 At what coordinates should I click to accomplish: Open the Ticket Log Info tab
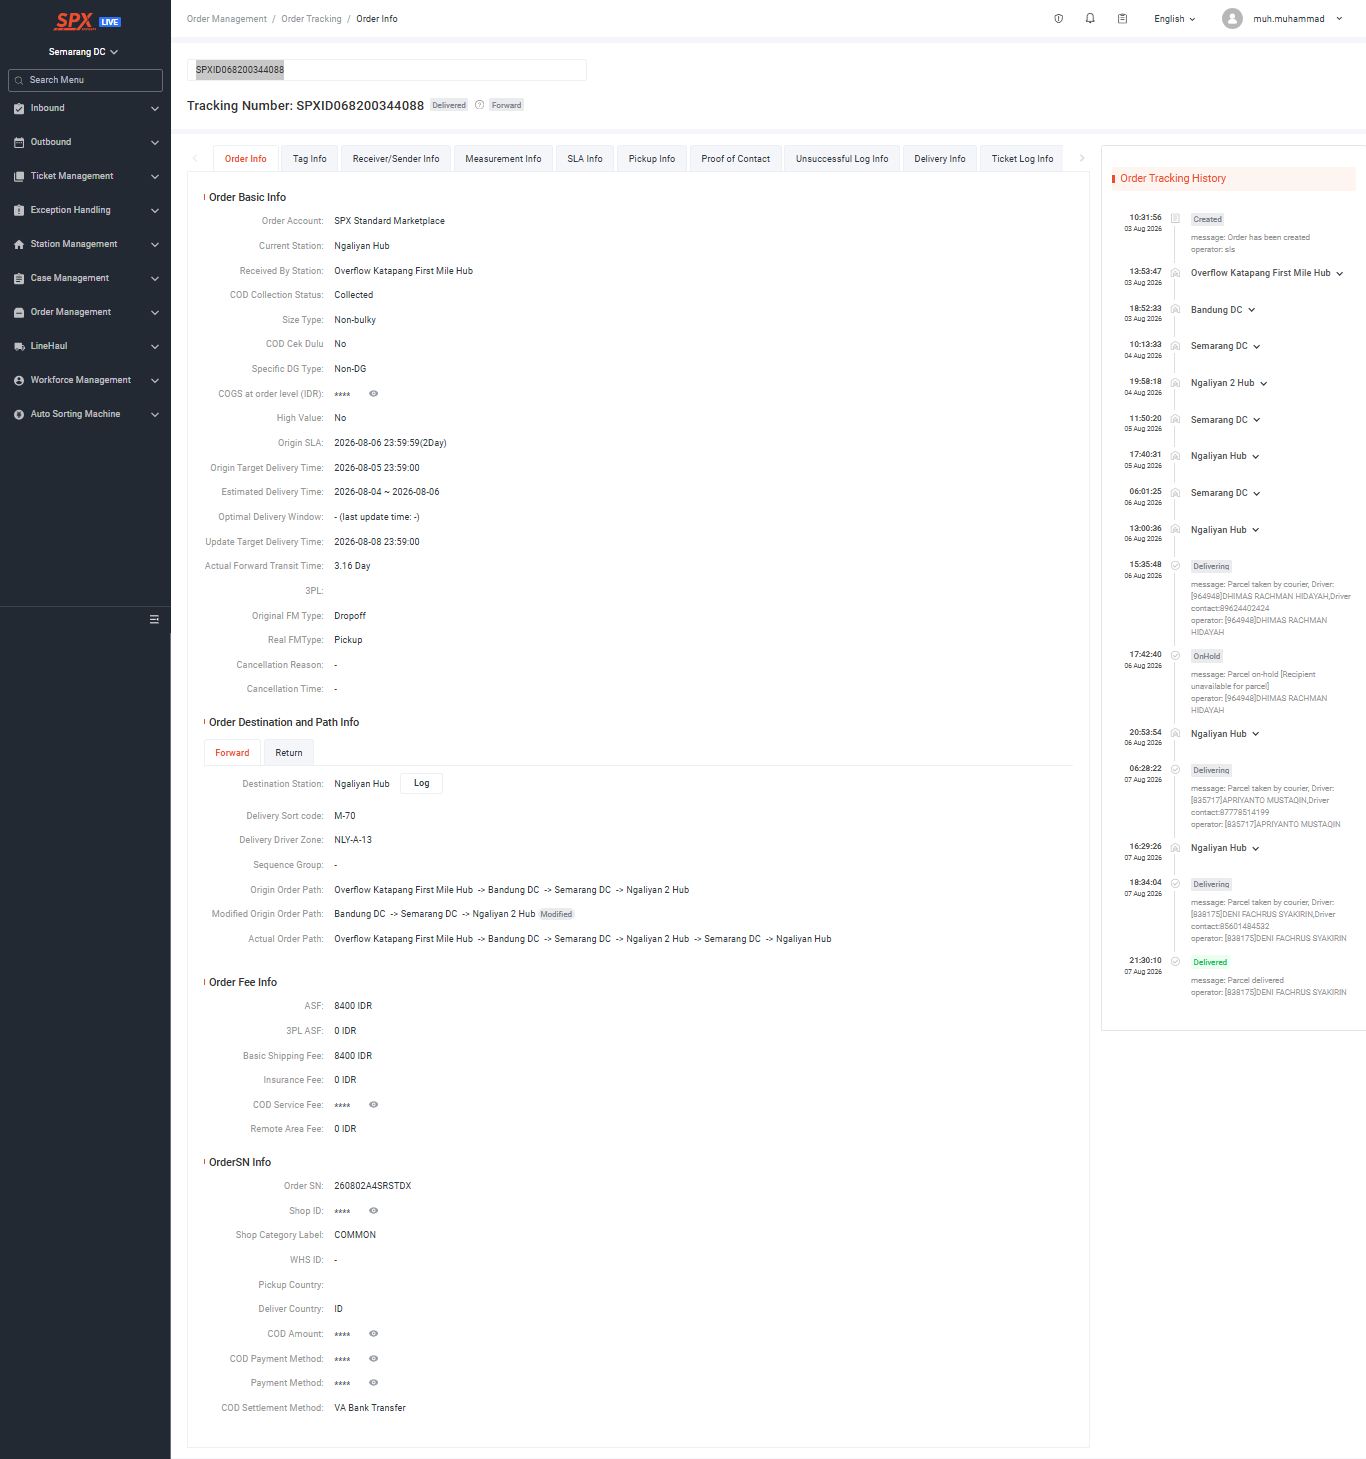pyautogui.click(x=1022, y=159)
